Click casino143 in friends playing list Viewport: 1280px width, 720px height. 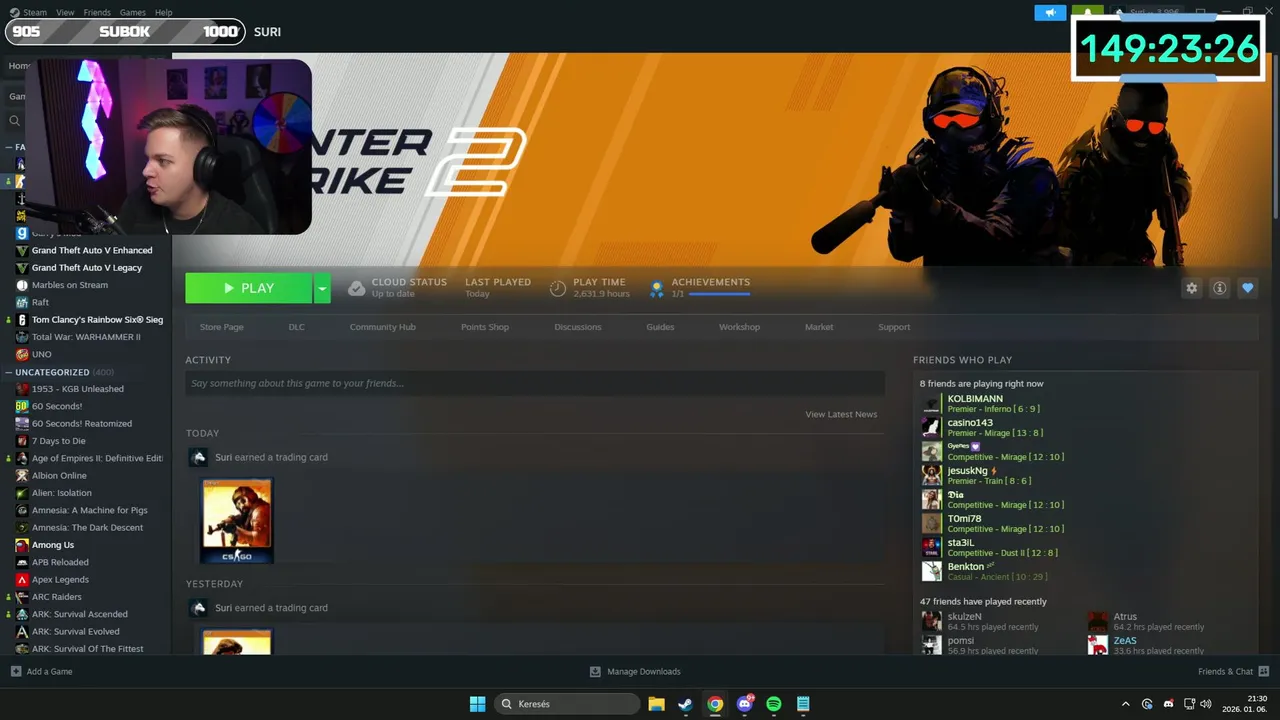(x=970, y=423)
